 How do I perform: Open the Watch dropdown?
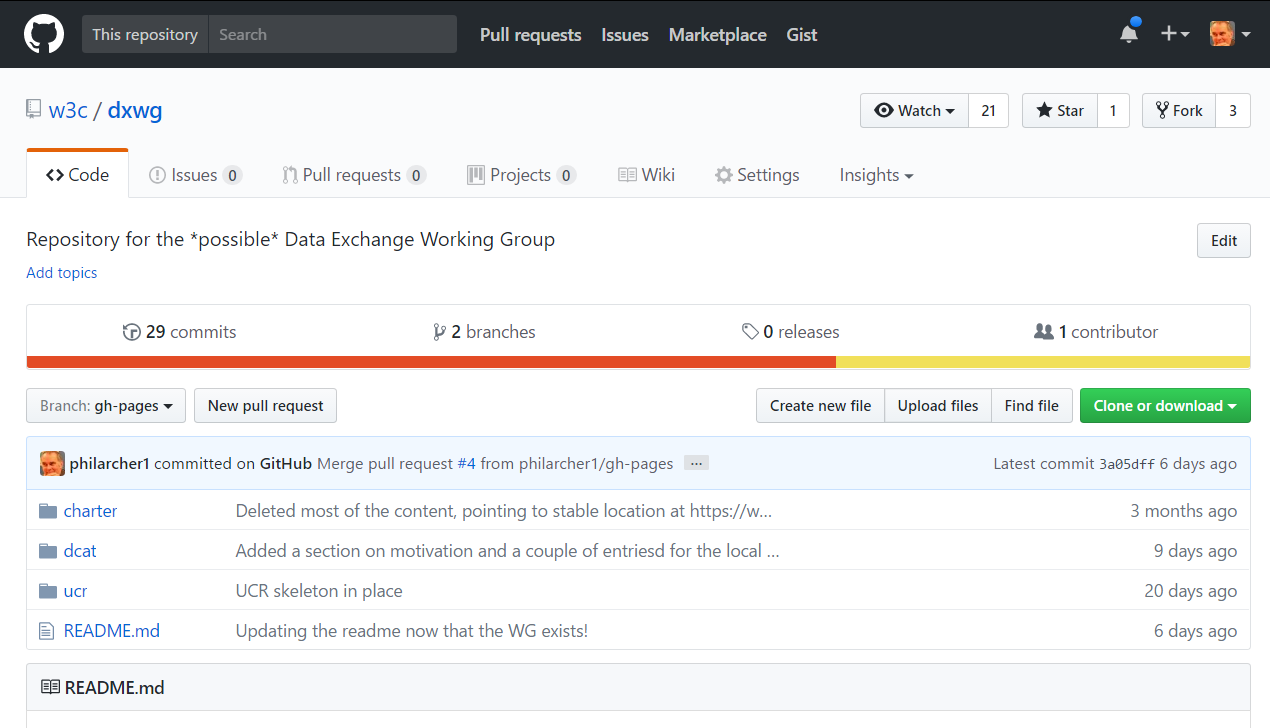point(914,111)
